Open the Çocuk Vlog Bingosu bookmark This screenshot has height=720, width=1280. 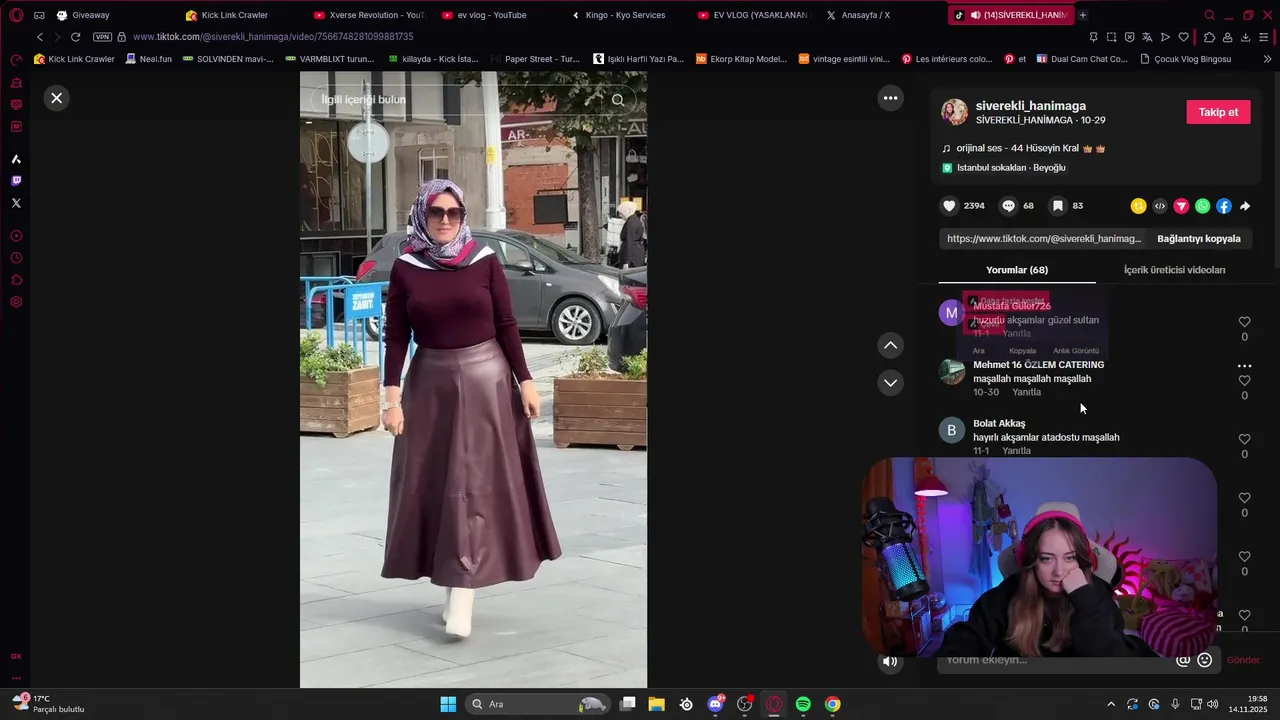click(x=1185, y=59)
